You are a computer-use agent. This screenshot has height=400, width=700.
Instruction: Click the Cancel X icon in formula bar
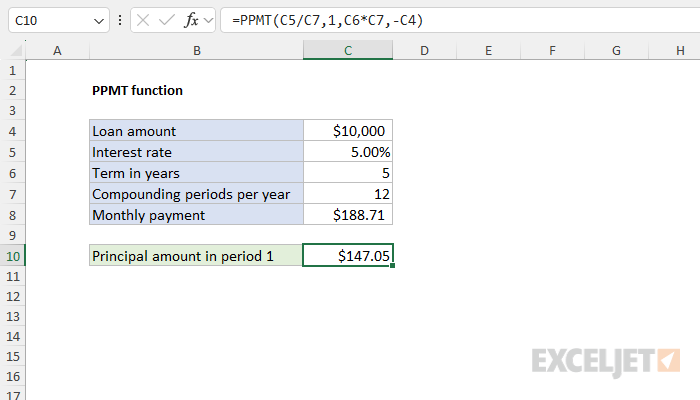143,20
